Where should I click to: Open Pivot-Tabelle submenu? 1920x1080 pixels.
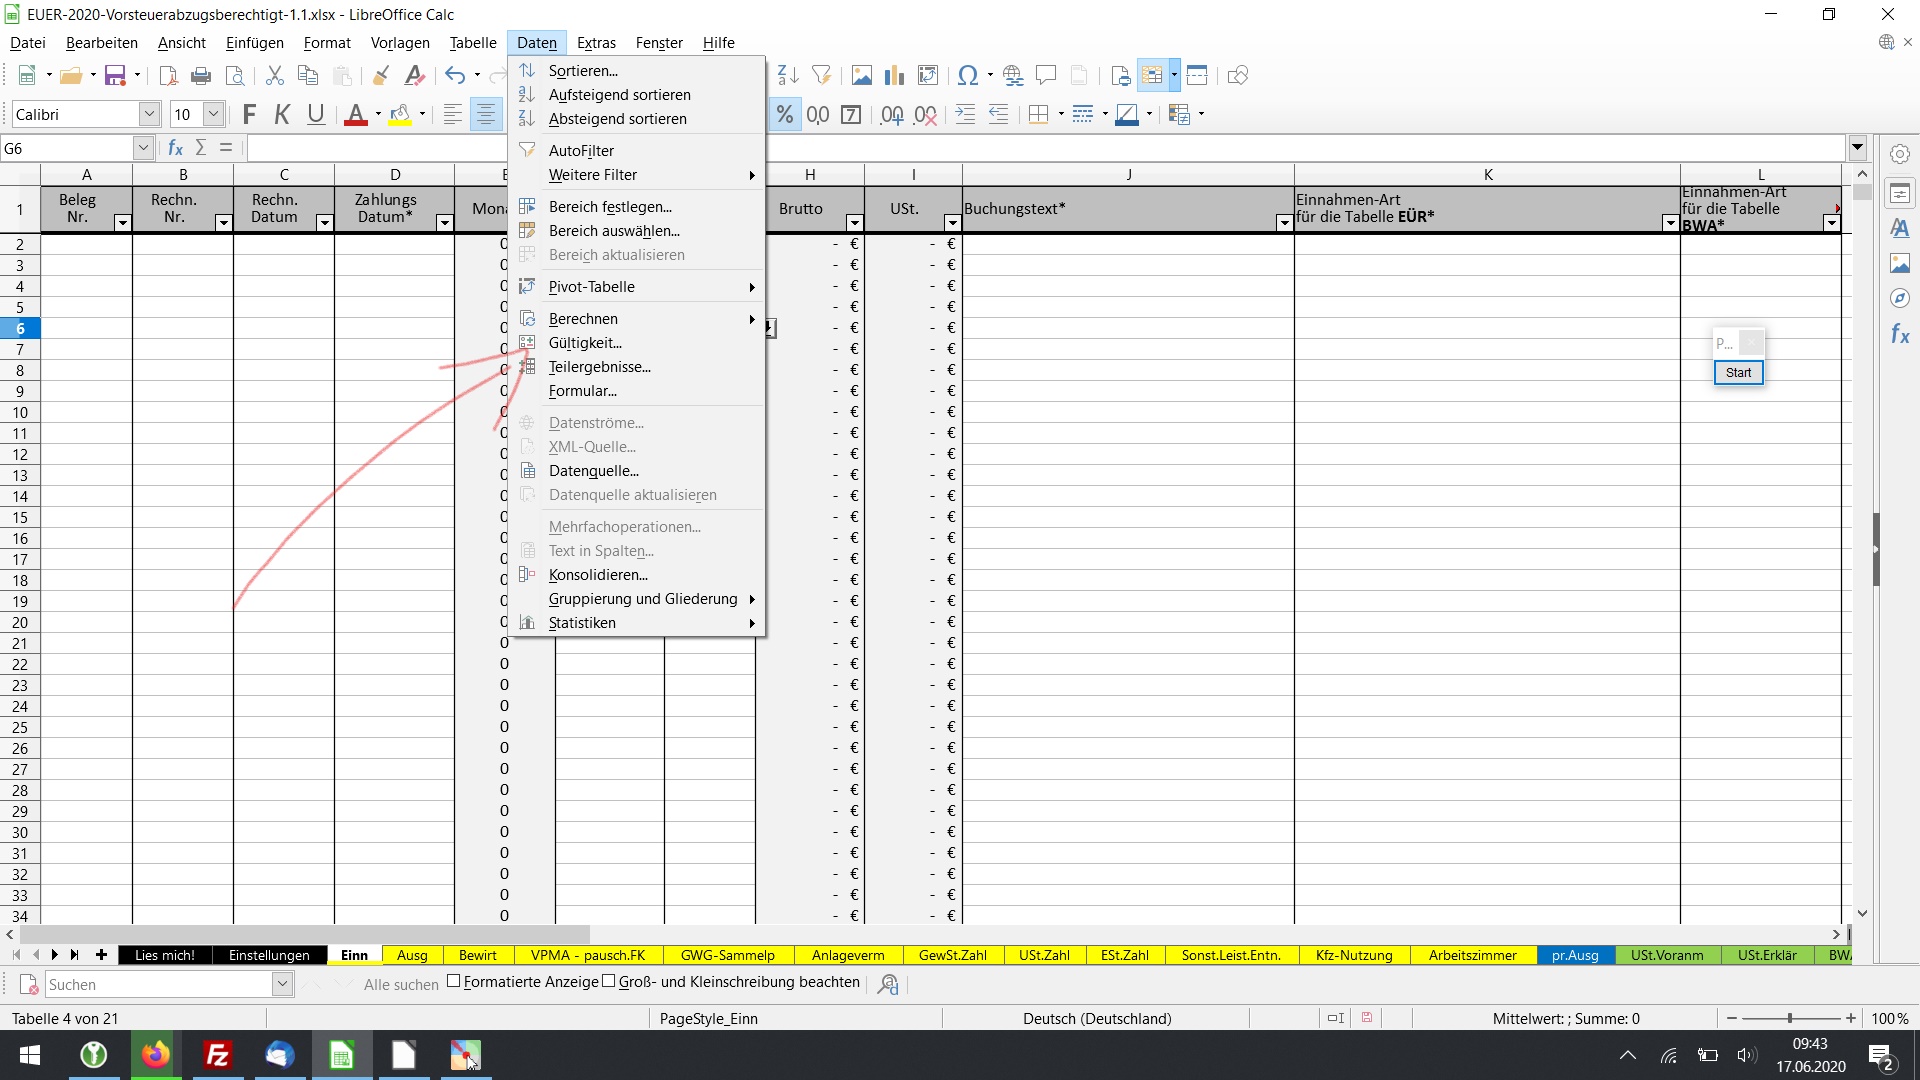click(x=638, y=287)
